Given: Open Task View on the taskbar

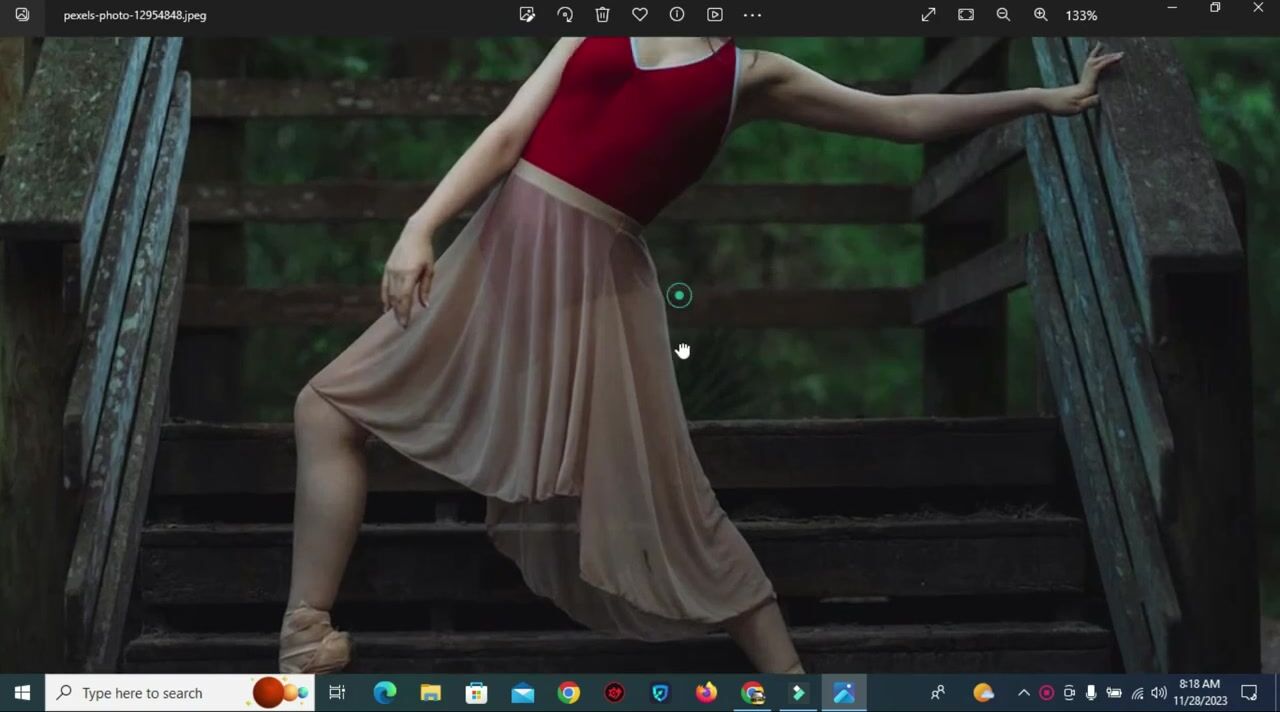Looking at the screenshot, I should coord(337,693).
